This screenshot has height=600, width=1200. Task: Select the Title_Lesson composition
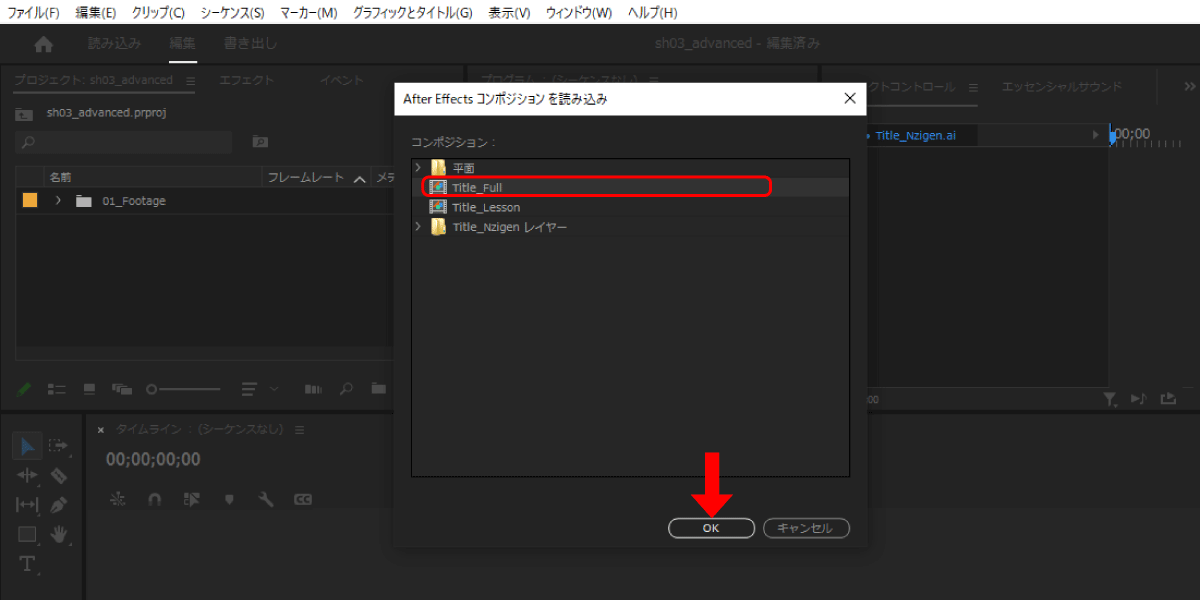[630, 207]
